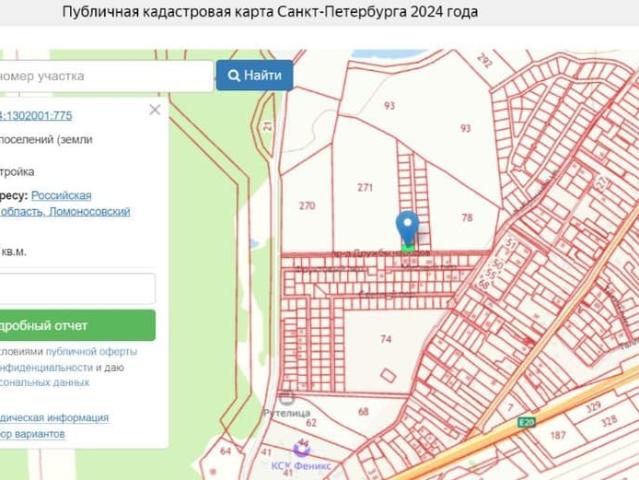Open cadastral number 1302001:775 link
This screenshot has height=480, width=639.
click(x=36, y=116)
